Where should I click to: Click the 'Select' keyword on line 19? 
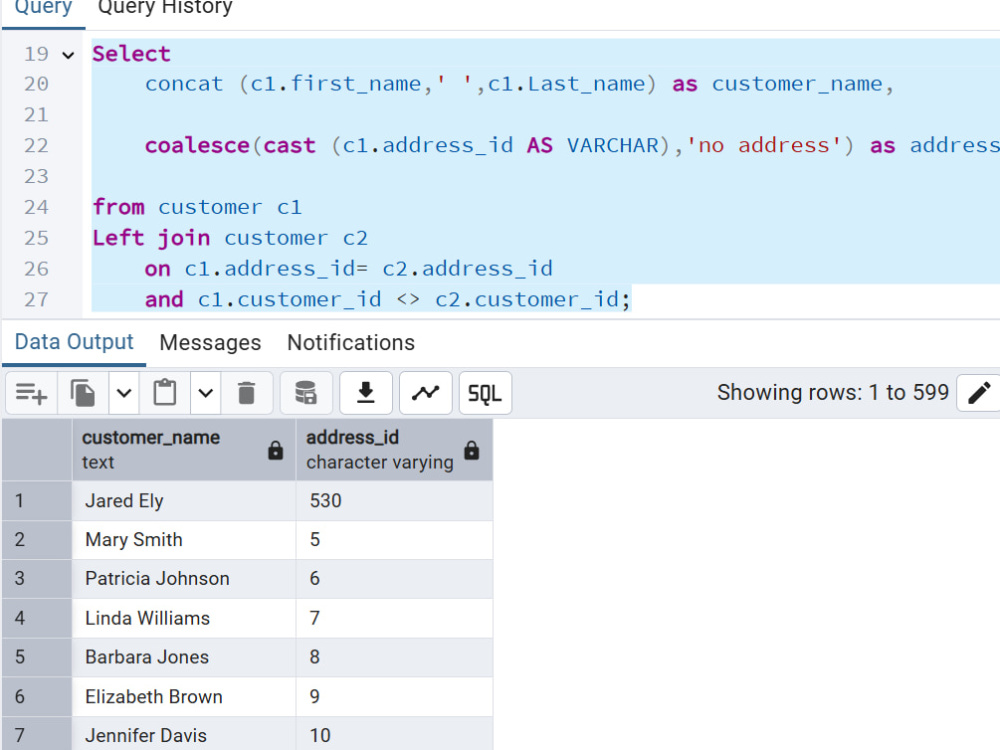pyautogui.click(x=131, y=54)
